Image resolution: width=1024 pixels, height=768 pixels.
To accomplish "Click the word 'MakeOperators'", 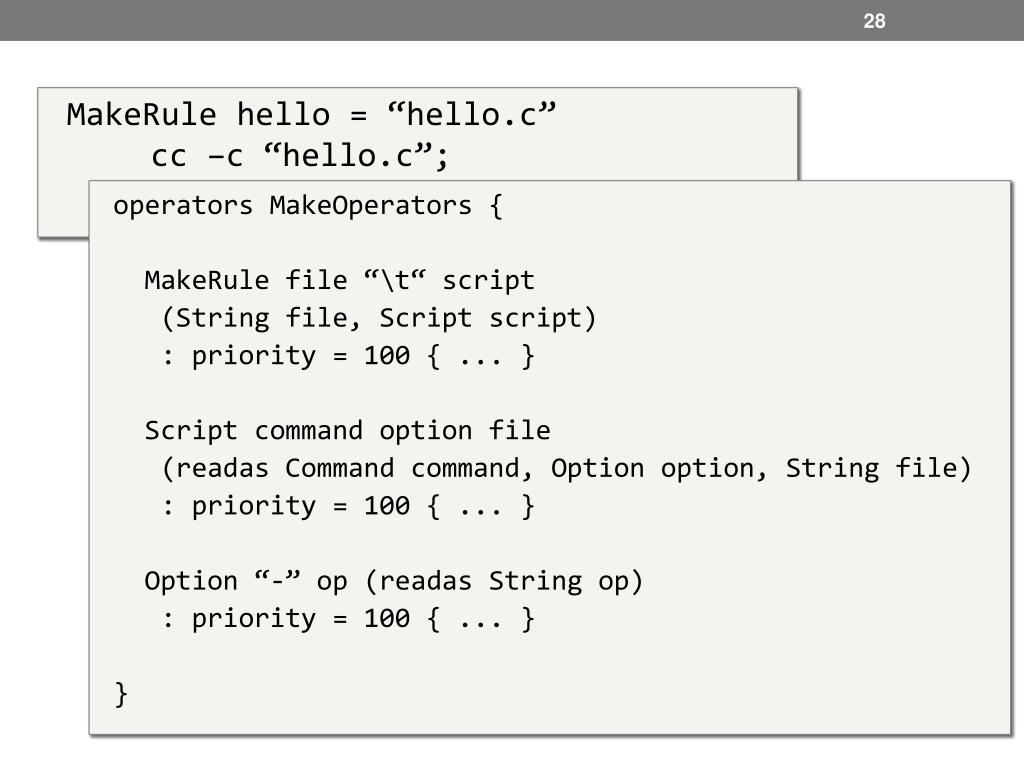I will pos(370,206).
